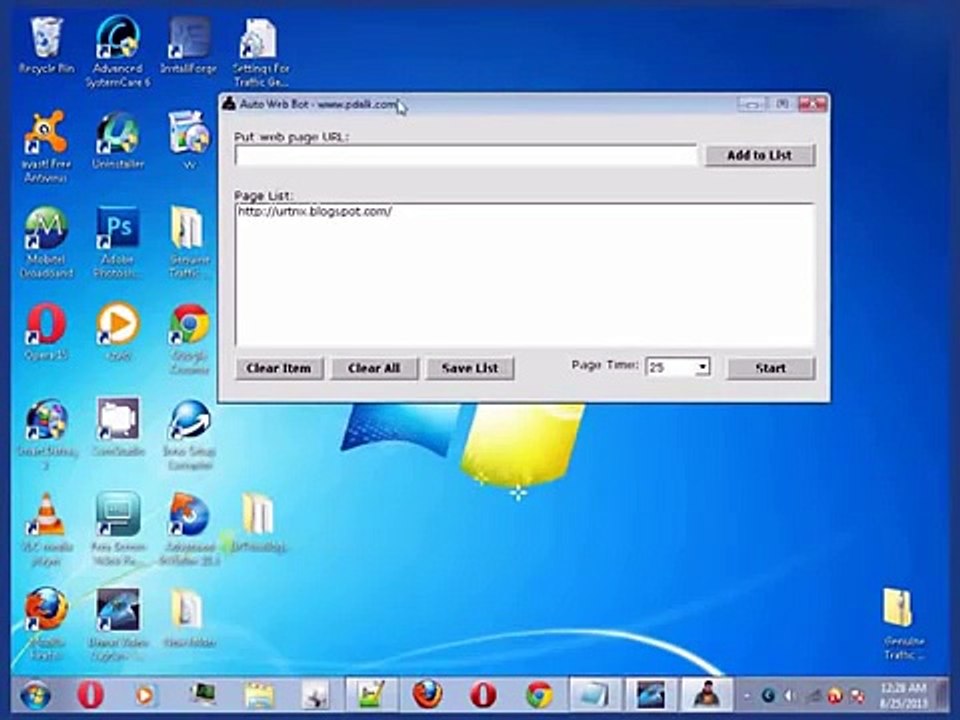Select the Mozilla Firefox desktop icon
This screenshot has height=720, width=960.
click(x=47, y=624)
